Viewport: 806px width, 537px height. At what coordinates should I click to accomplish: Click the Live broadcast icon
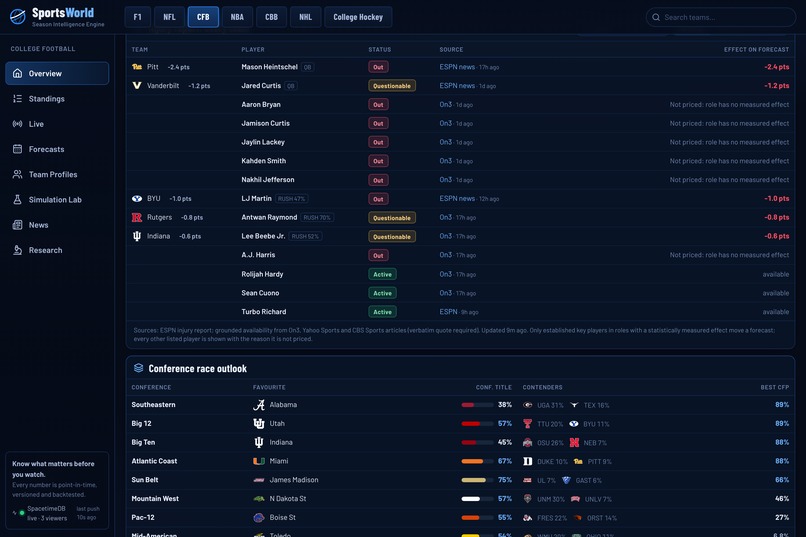click(x=17, y=124)
